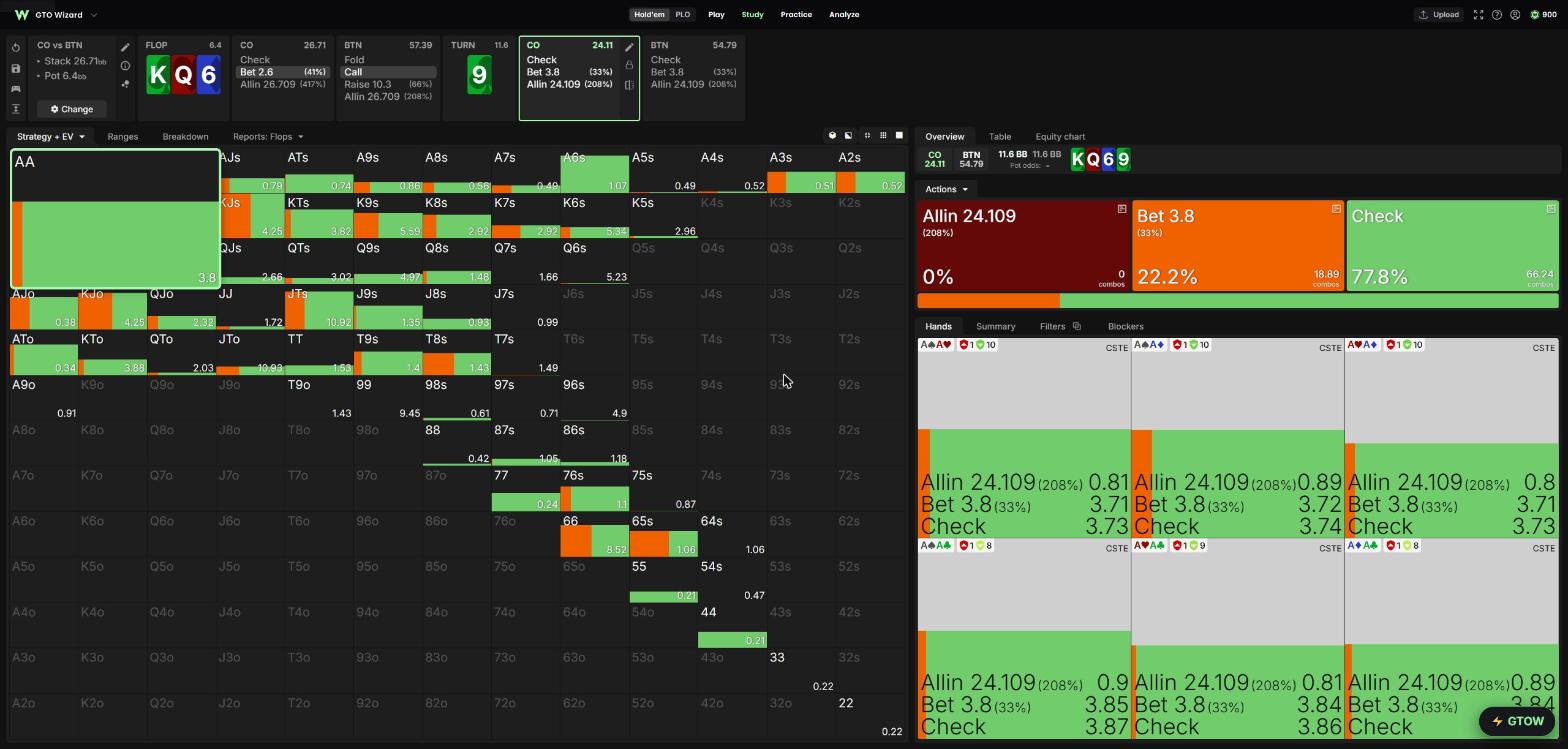Click the copy icon next to the Filters tab

pos(1077,326)
